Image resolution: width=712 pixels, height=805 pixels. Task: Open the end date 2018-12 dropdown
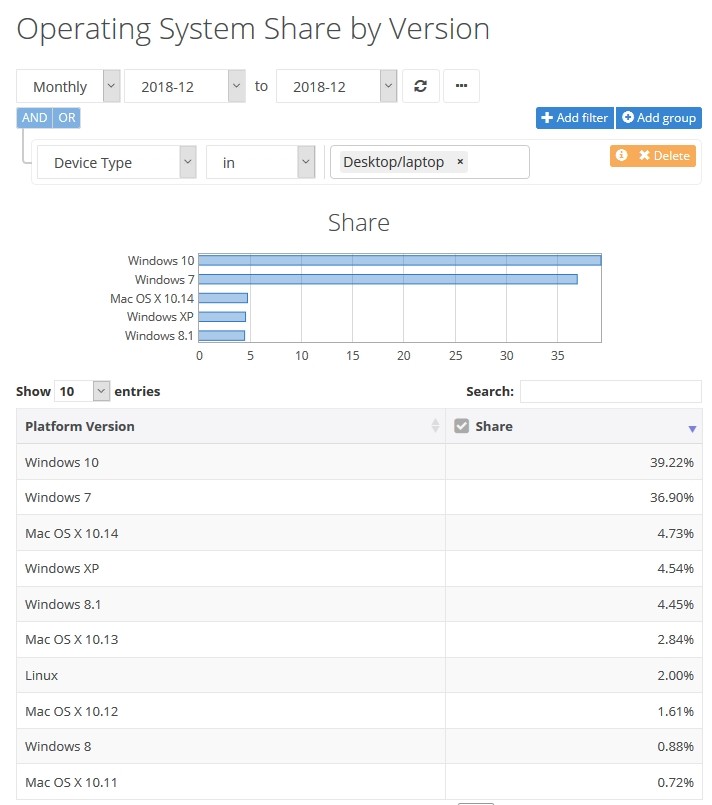coord(337,86)
